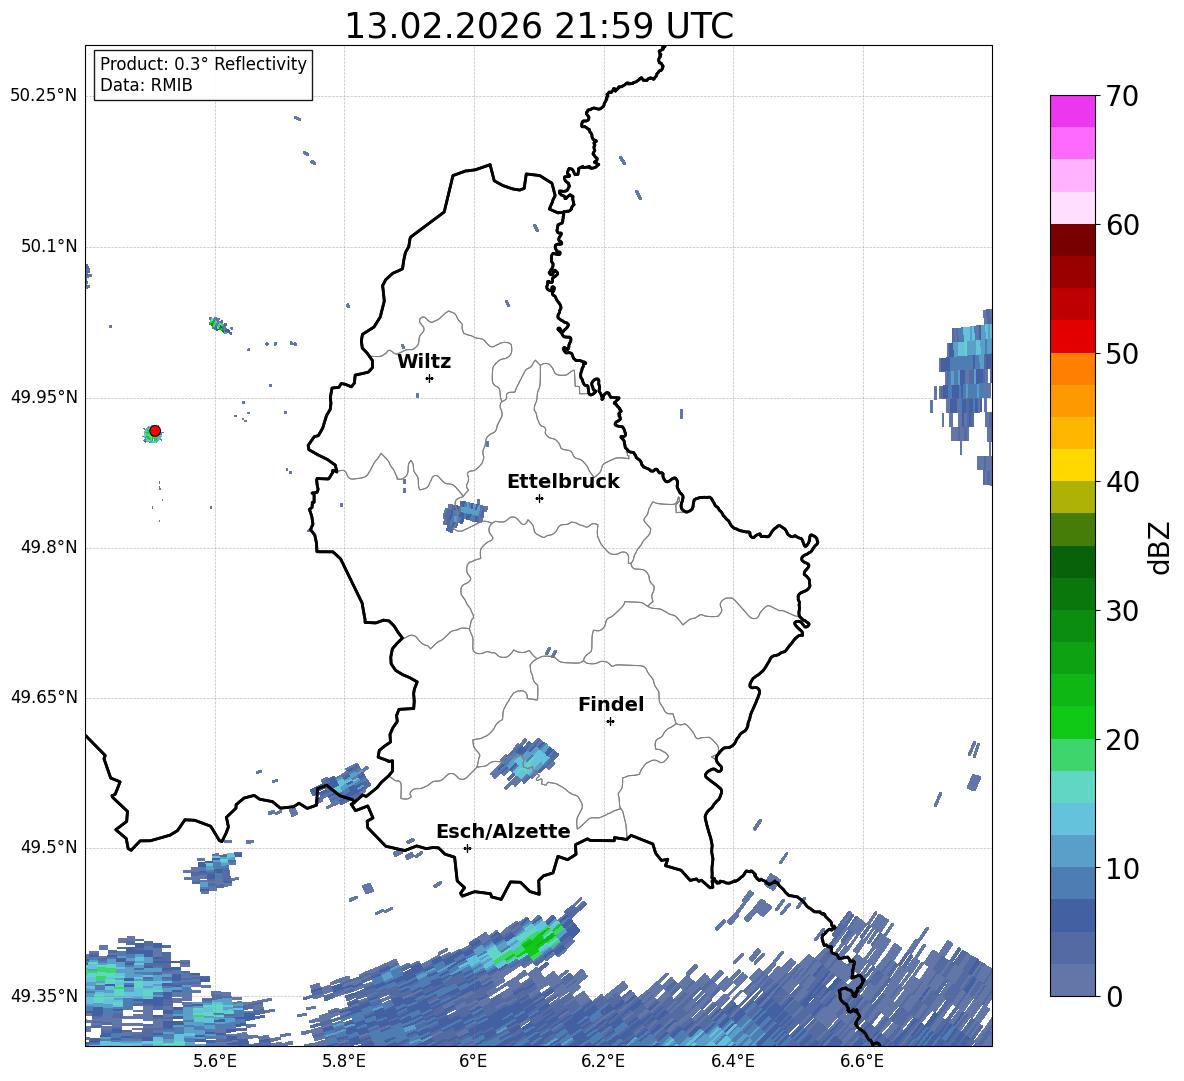1184x1081 pixels.
Task: Click the magenta top colorbar segment
Action: coord(1072,111)
